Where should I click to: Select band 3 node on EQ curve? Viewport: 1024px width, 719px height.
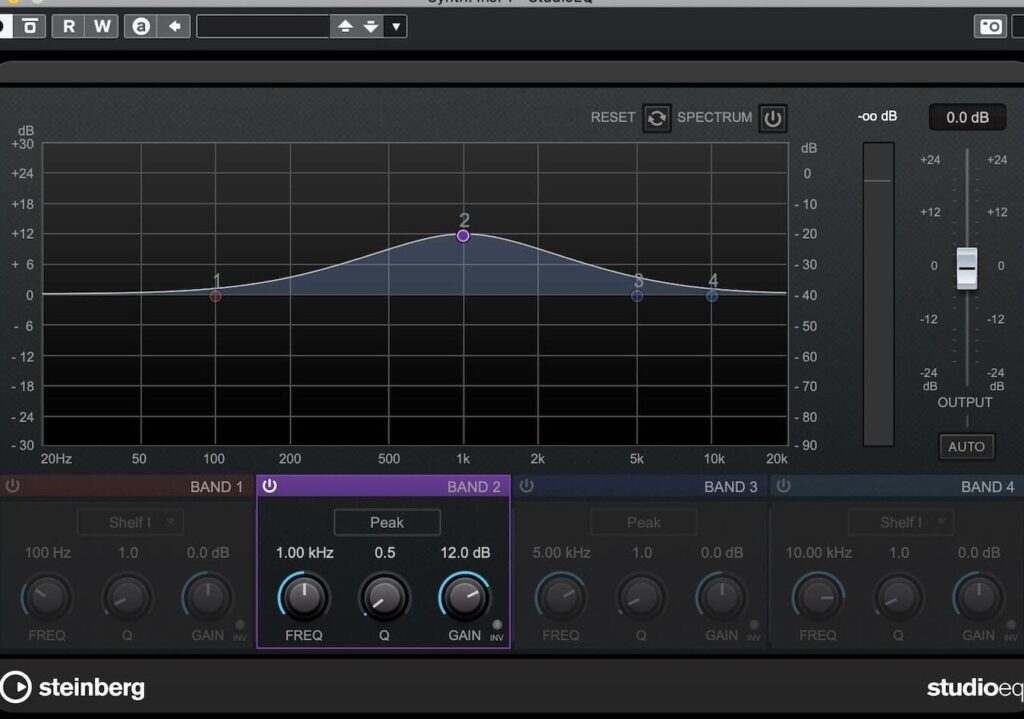pos(637,296)
